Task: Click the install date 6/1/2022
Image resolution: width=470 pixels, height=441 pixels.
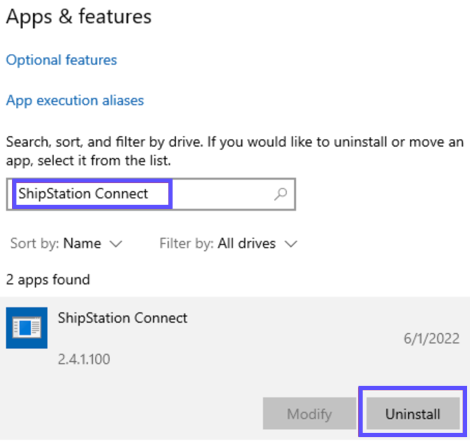Action: [x=432, y=339]
